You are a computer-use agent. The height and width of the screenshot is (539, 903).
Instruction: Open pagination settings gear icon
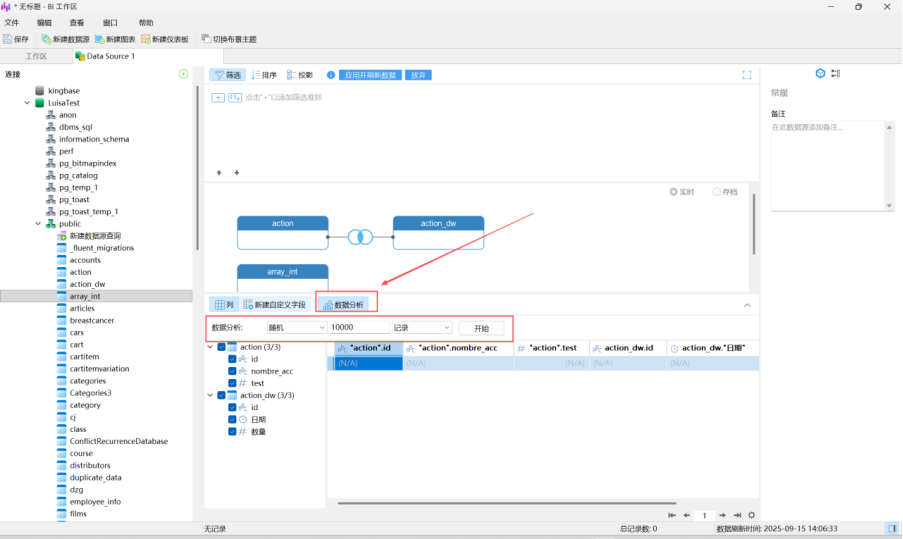pyautogui.click(x=752, y=515)
